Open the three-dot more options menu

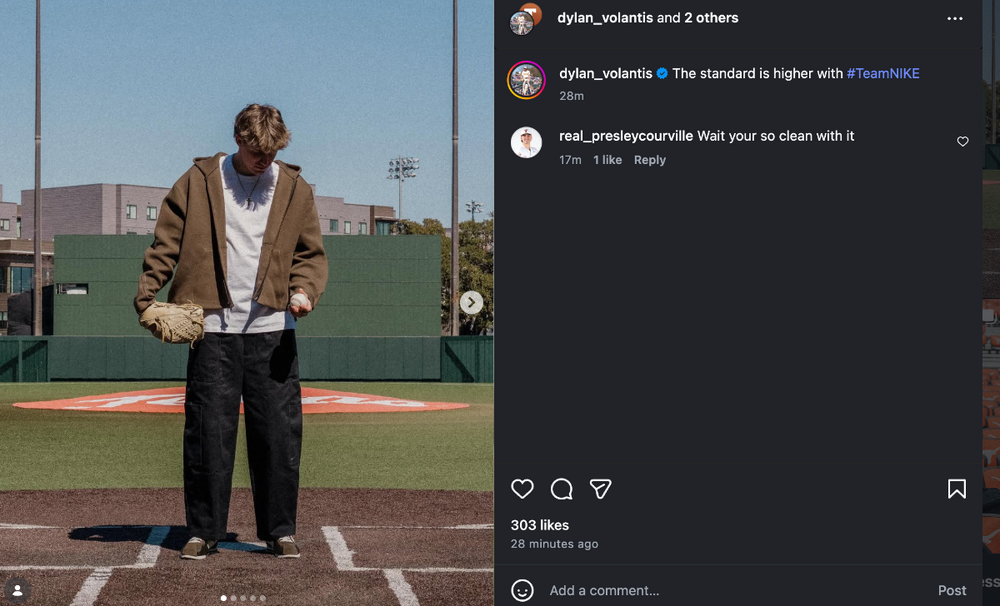(955, 18)
